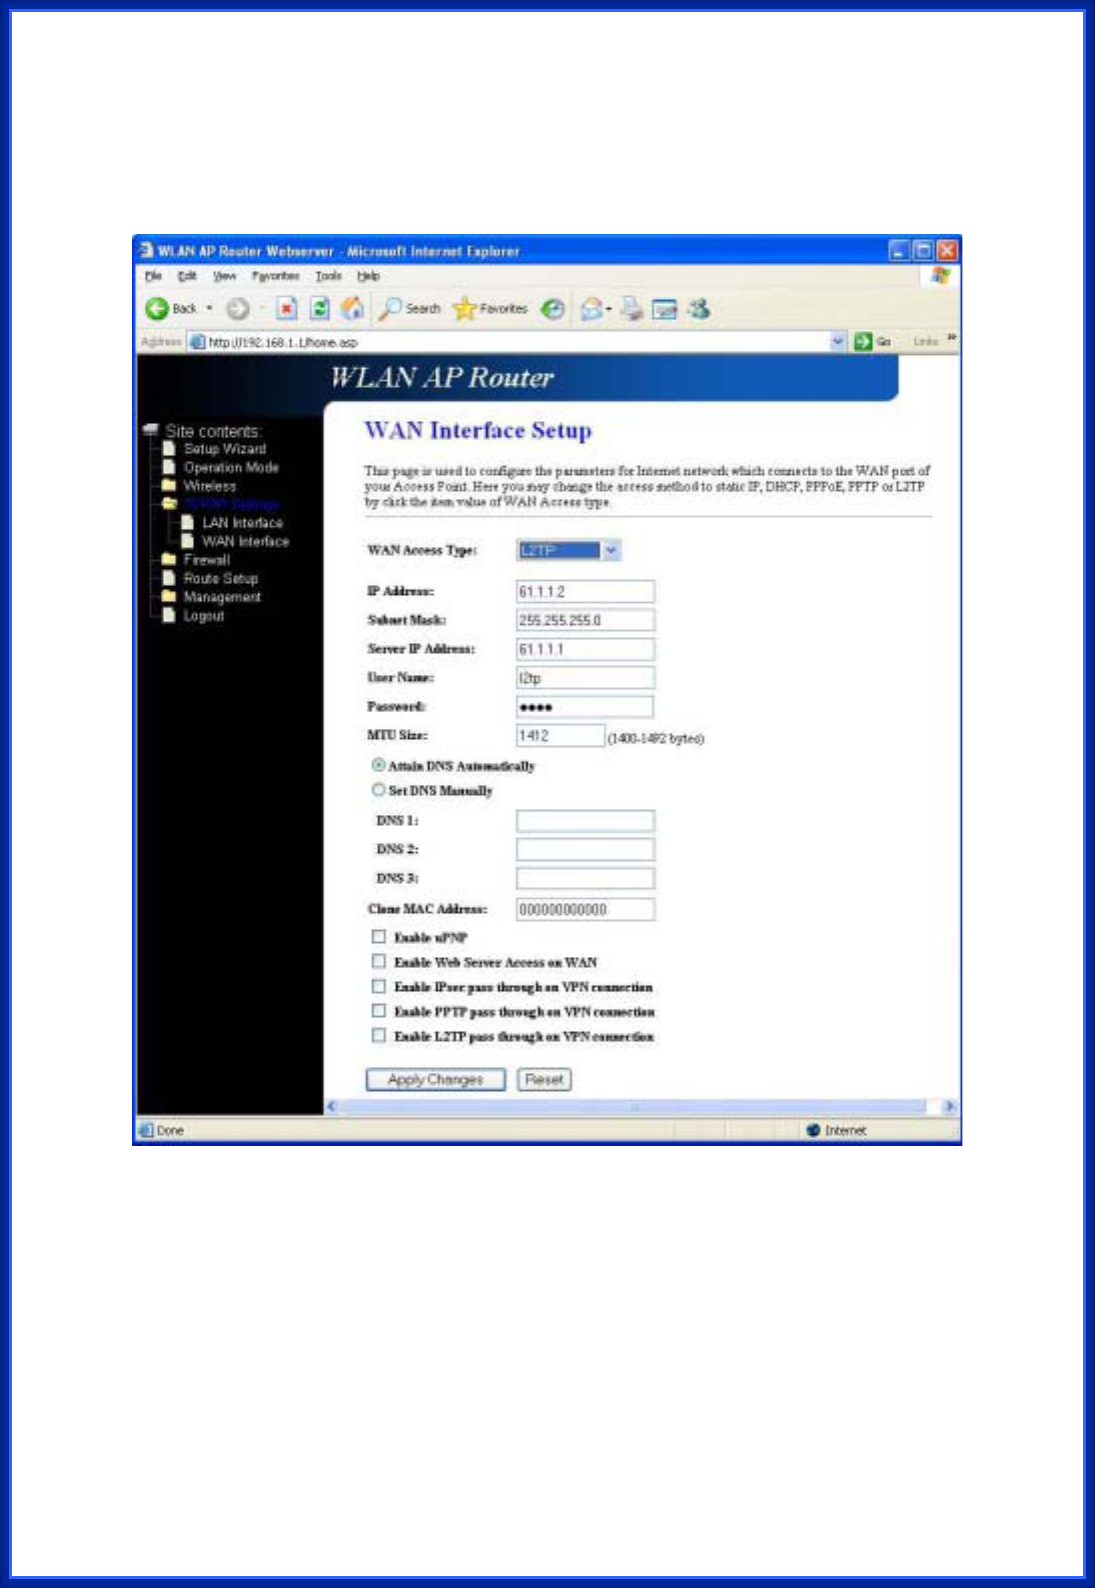Enable L2TP pass through checkbox
The image size is (1095, 1588).
pos(379,1036)
